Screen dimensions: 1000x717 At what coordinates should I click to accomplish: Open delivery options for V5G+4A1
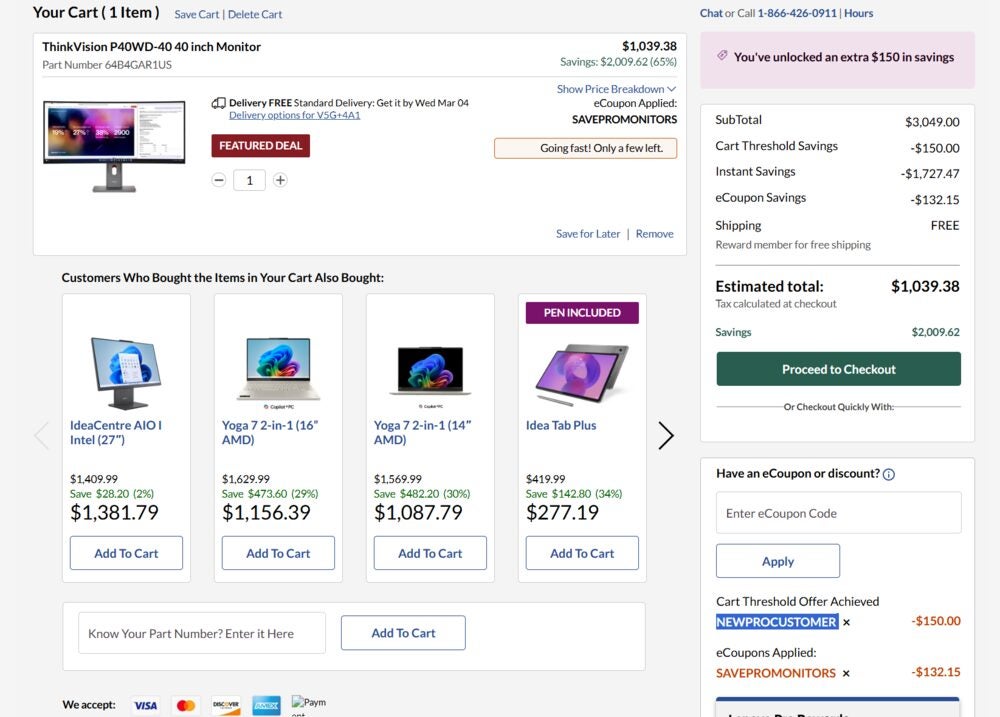coord(294,115)
